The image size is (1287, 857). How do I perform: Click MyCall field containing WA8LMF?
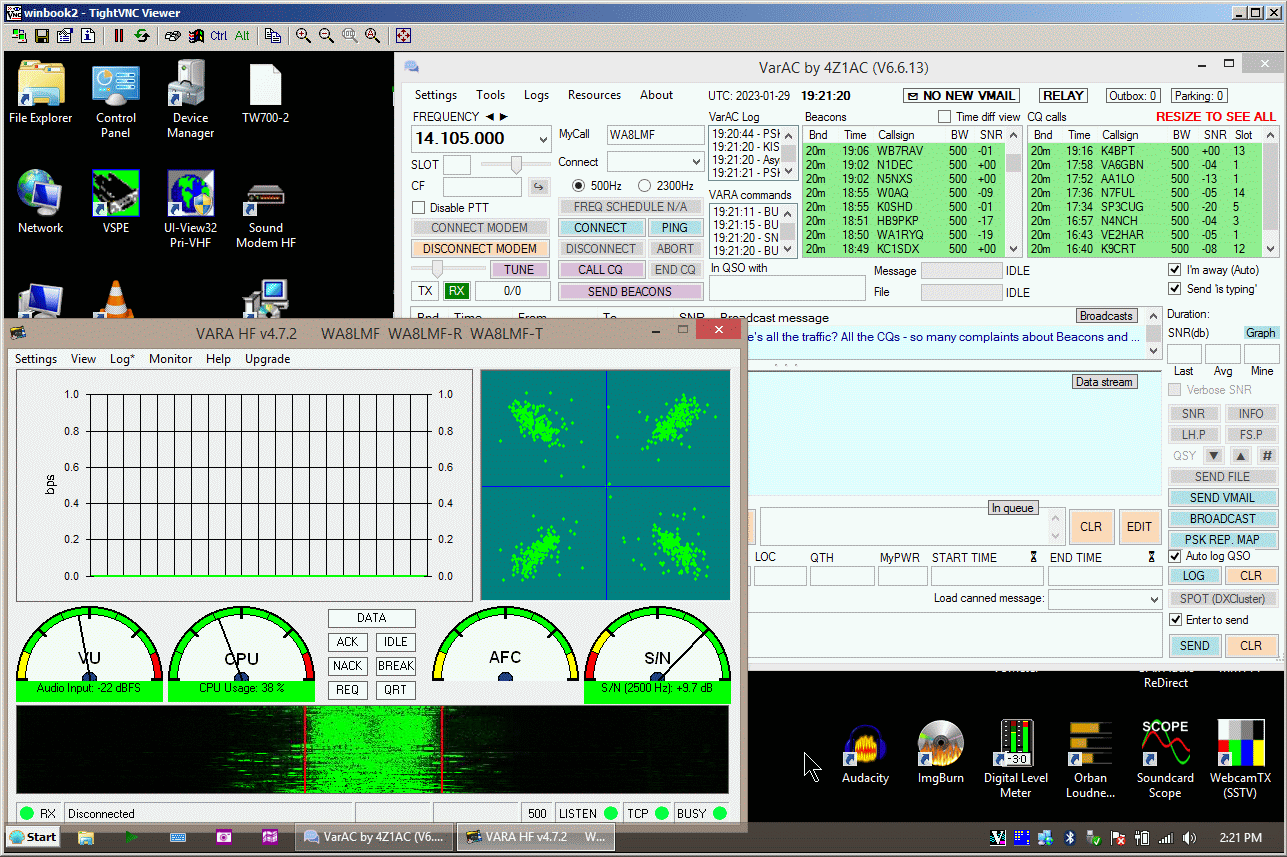pos(656,135)
